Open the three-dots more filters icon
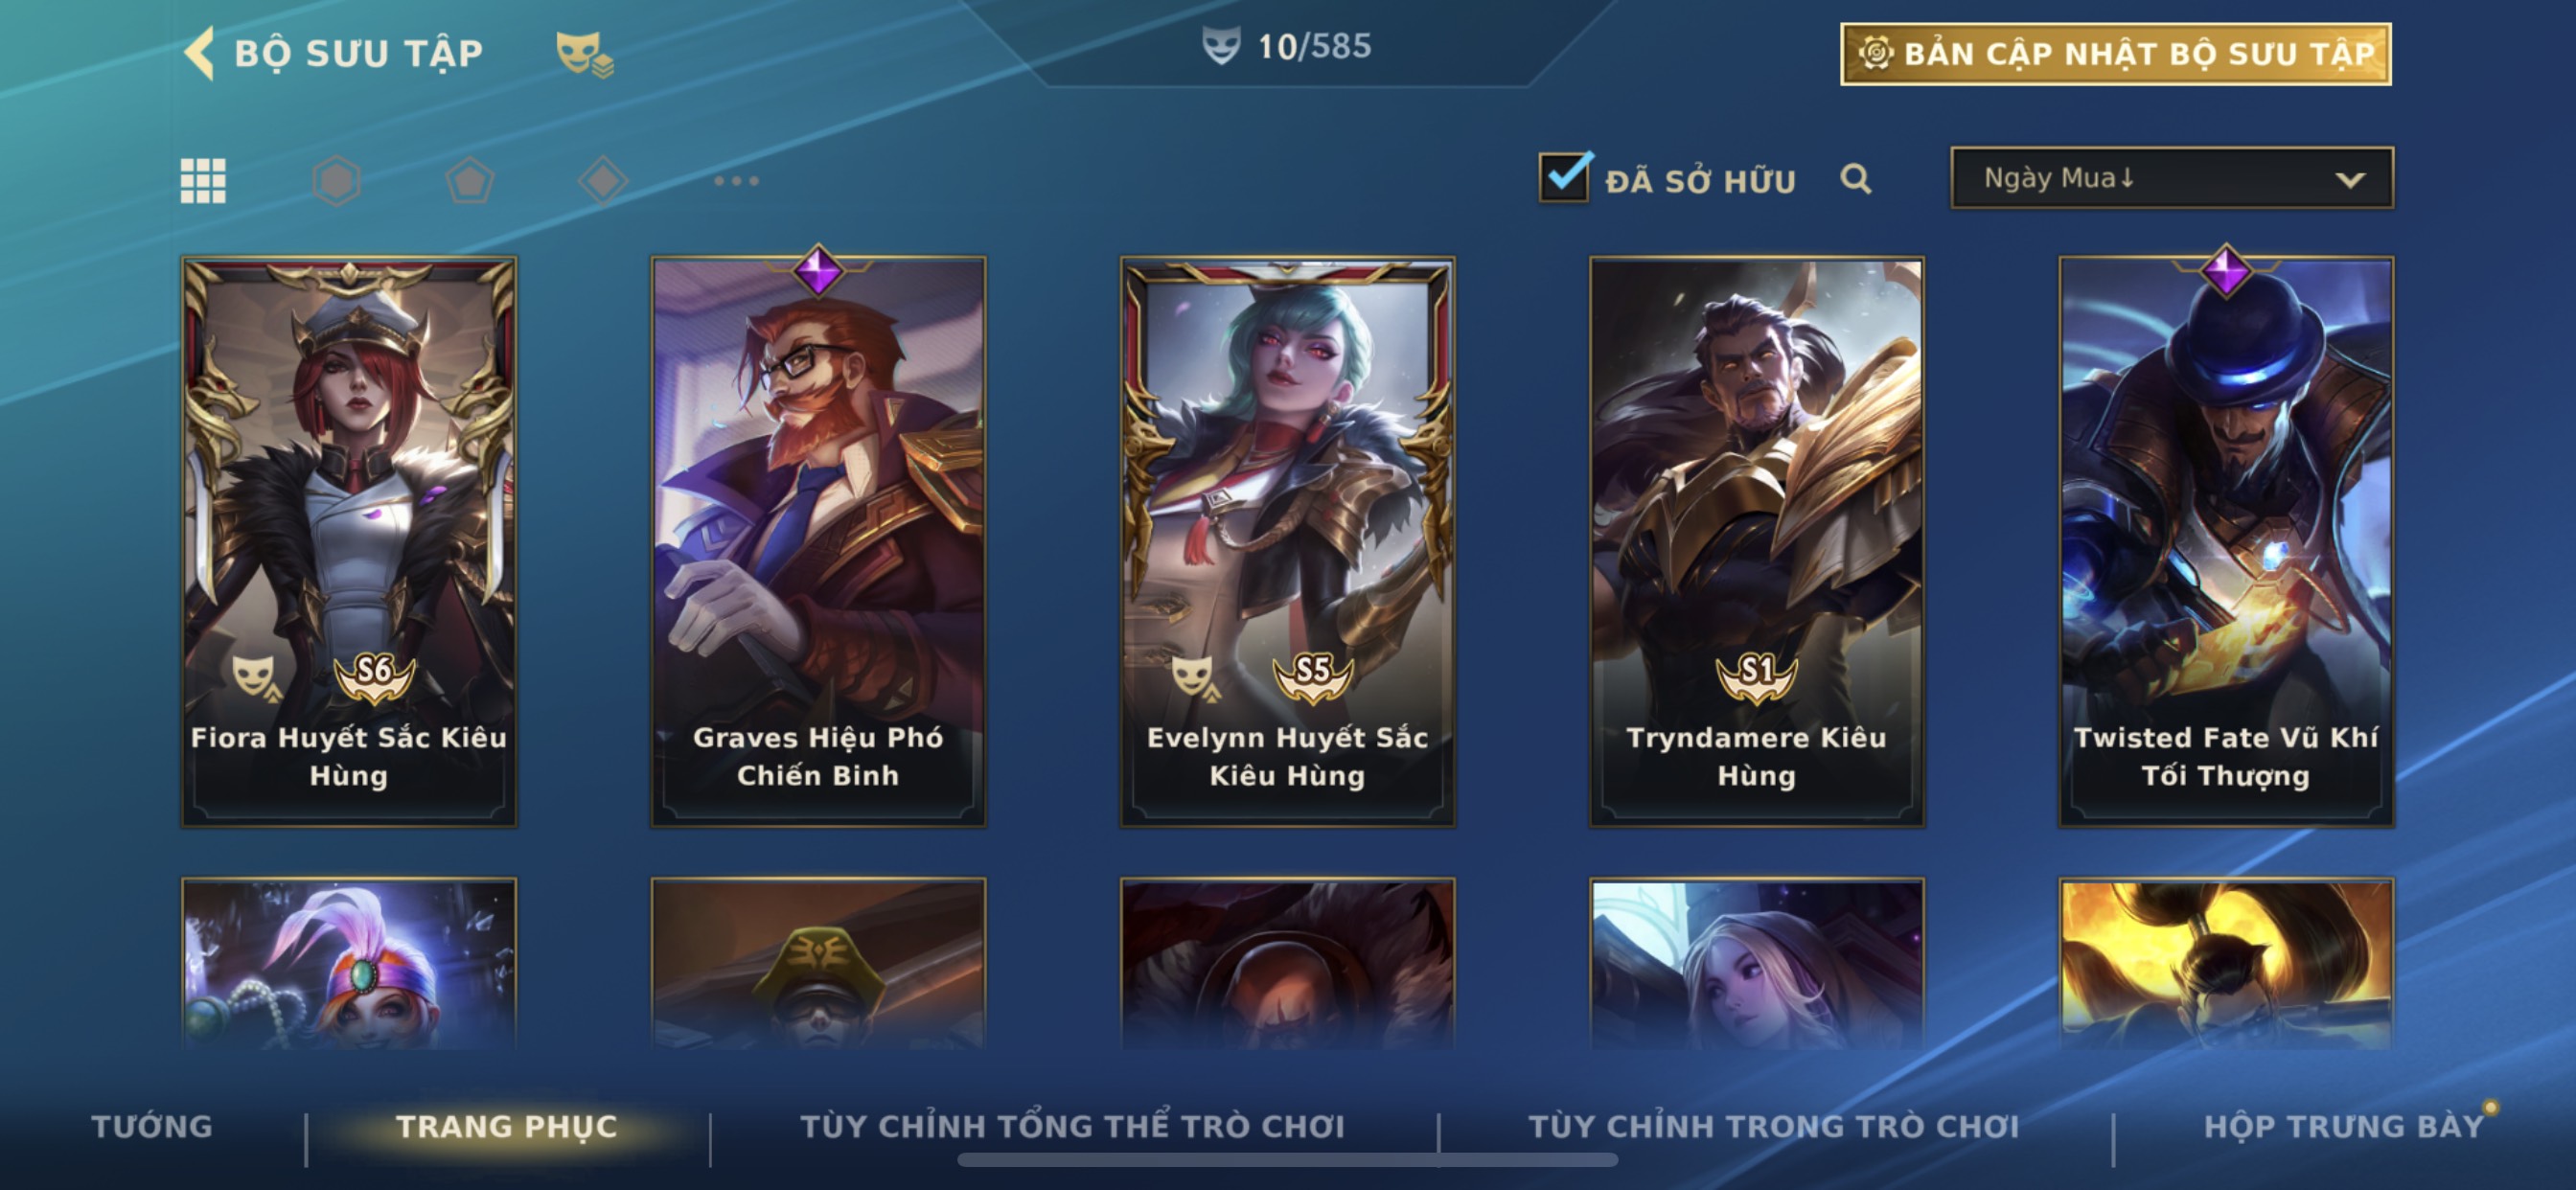The image size is (2576, 1190). [x=737, y=181]
